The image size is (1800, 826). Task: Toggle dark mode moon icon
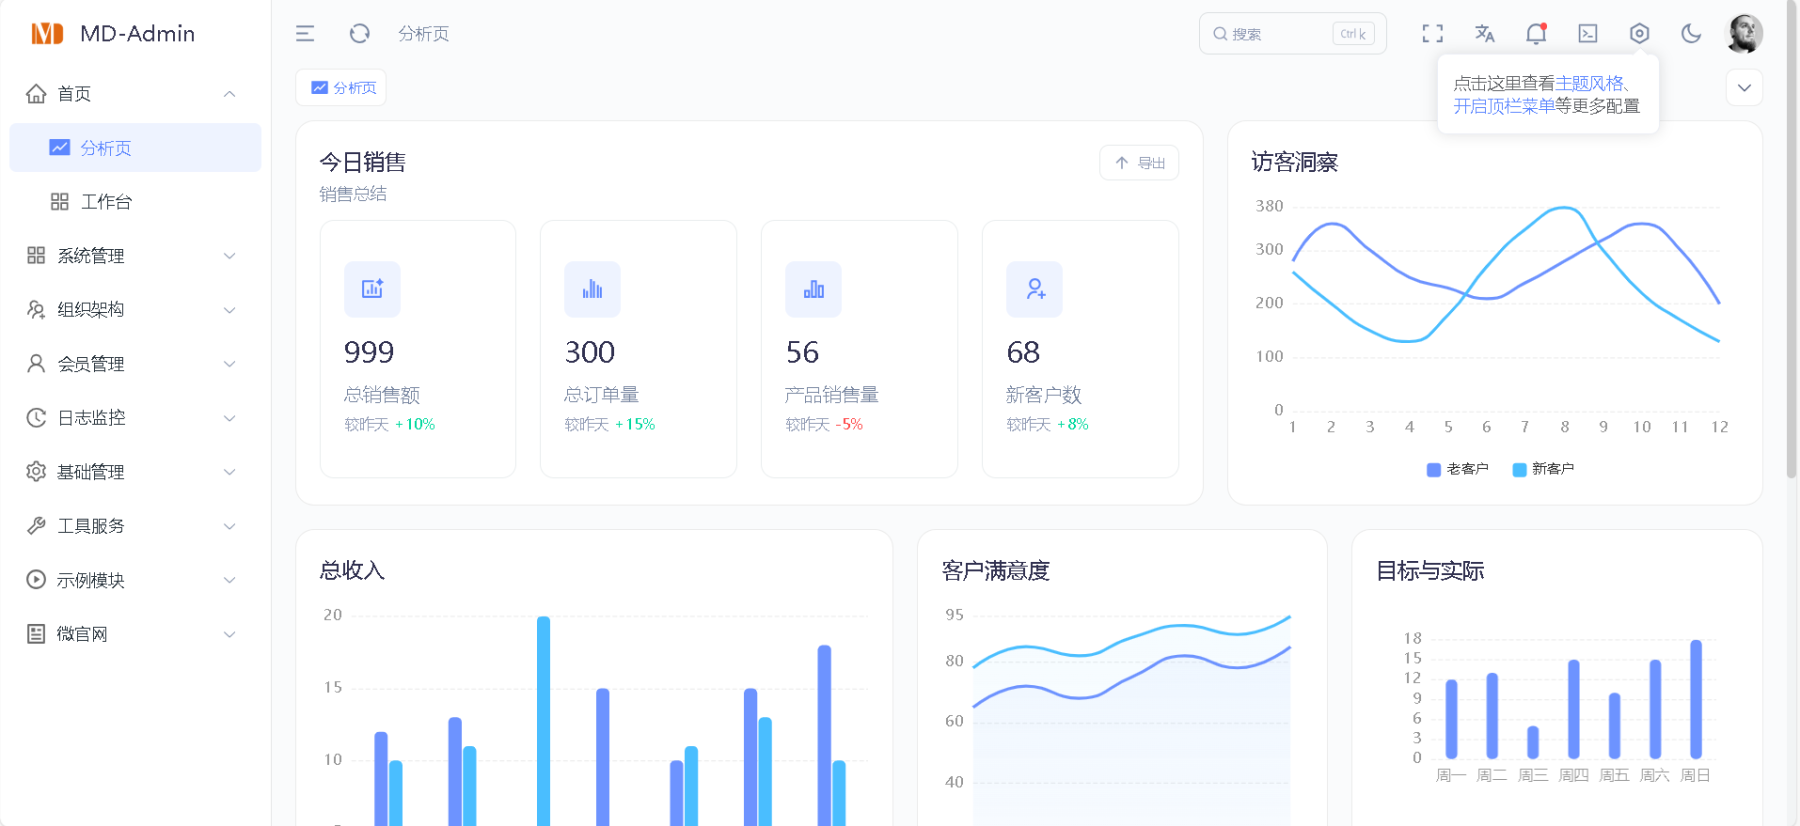pos(1691,34)
